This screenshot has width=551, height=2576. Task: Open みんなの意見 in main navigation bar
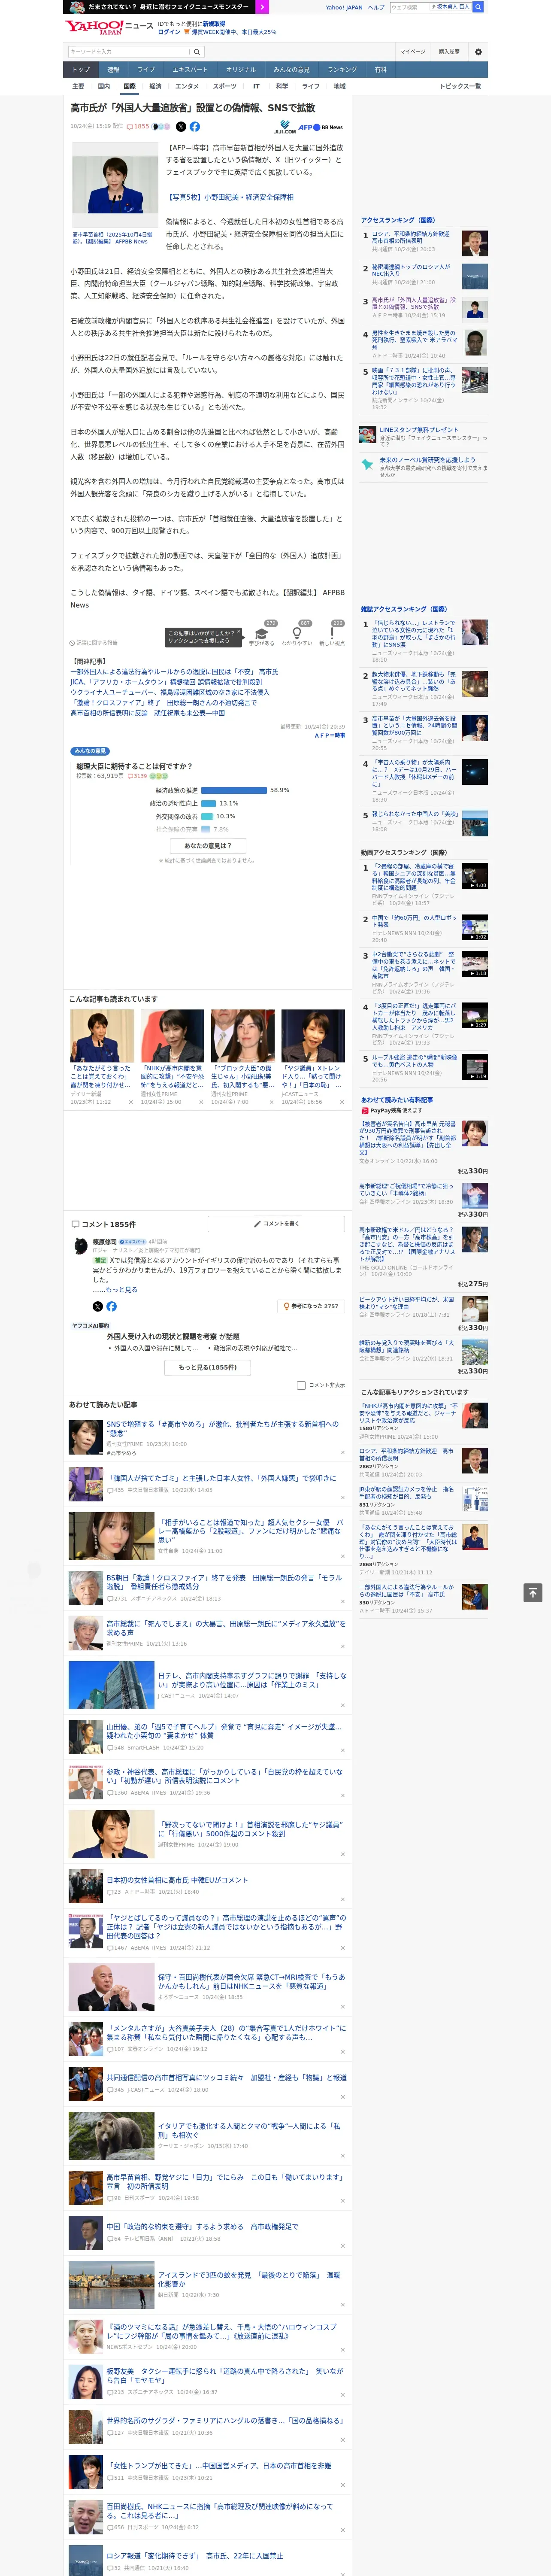(292, 69)
